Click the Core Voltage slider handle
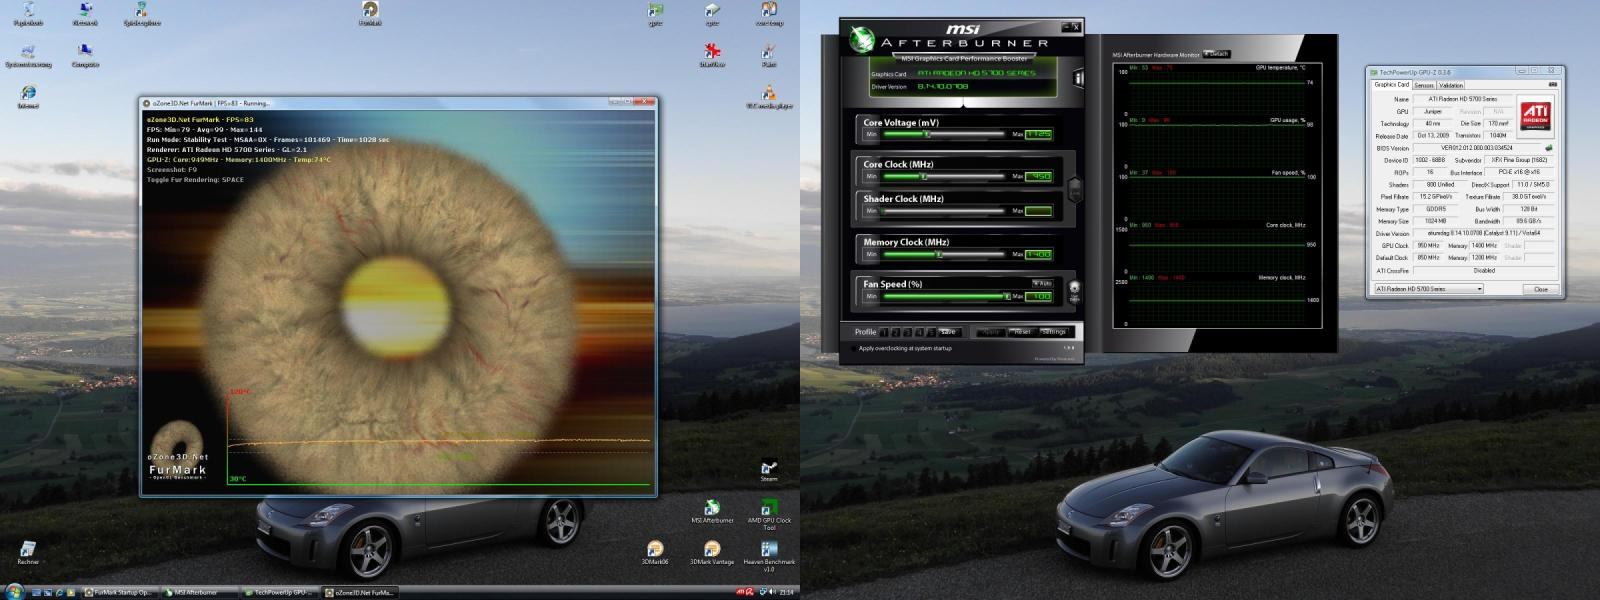The height and width of the screenshot is (600, 1600). [926, 134]
